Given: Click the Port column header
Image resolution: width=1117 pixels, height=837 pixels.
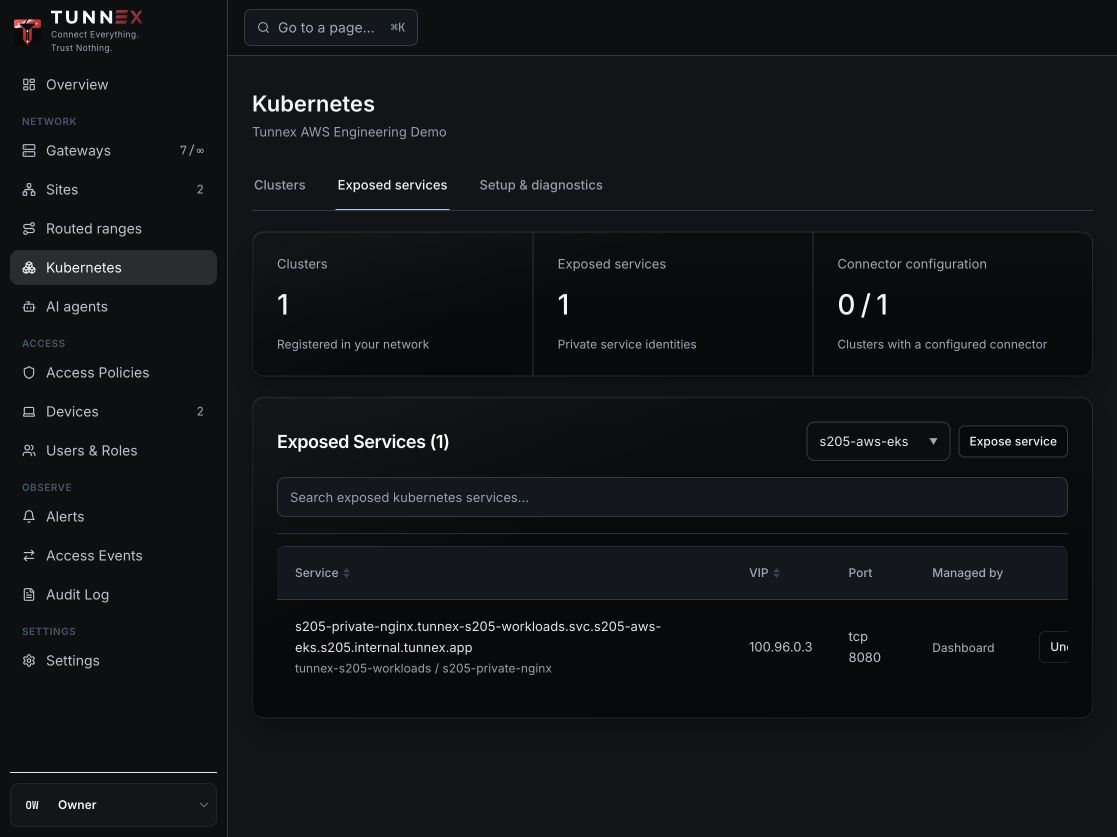Looking at the screenshot, I should click(x=860, y=573).
